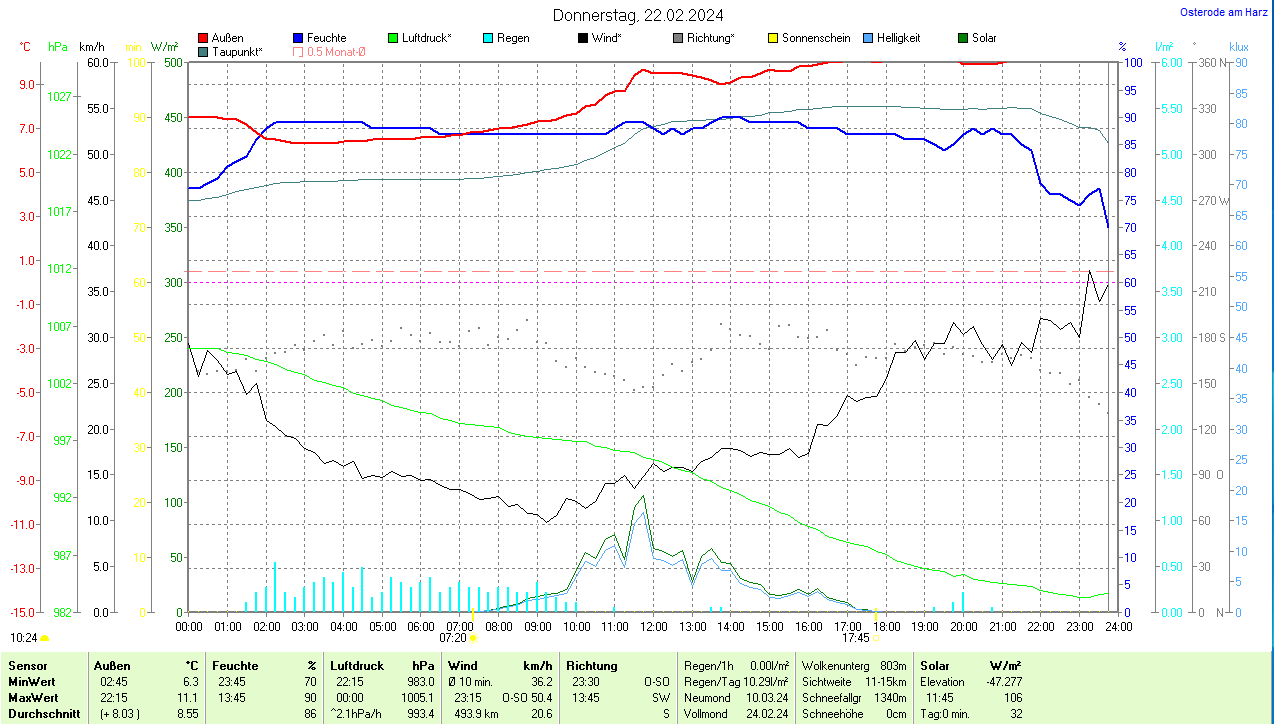Open the Osterode am Harz link
Image resolution: width=1274 pixels, height=724 pixels.
tap(1224, 12)
